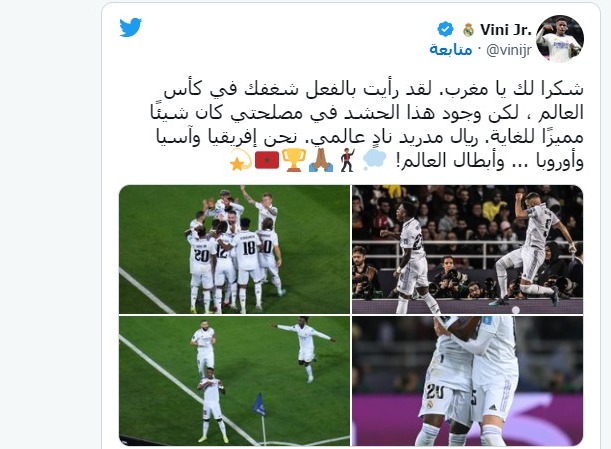Image resolution: width=611 pixels, height=449 pixels.
Task: Click the folded hands emoji
Action: [x=321, y=160]
